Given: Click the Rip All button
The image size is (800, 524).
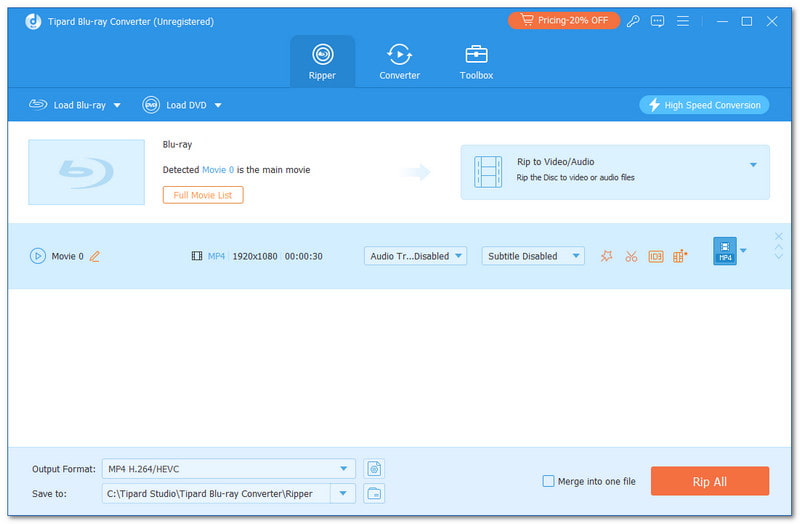Looking at the screenshot, I should 710,481.
